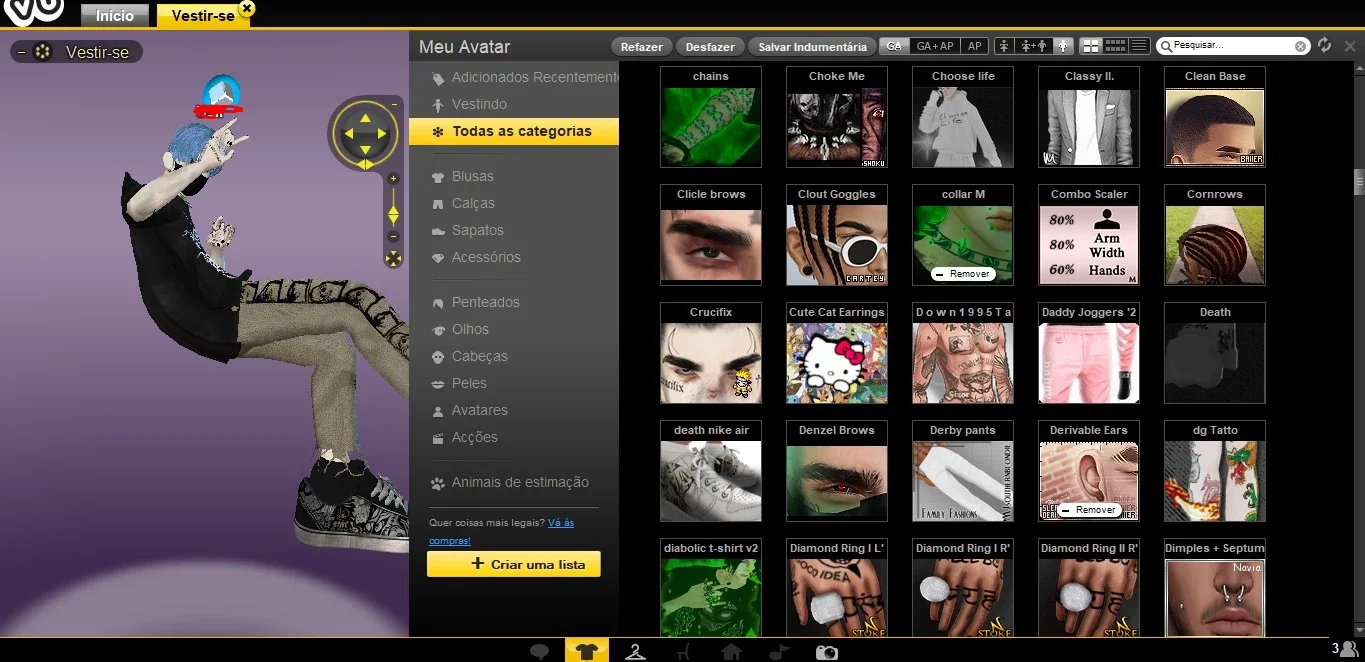The image size is (1365, 662).
Task: Collapse the Vestir-se panel with the minus icon
Action: 22,52
